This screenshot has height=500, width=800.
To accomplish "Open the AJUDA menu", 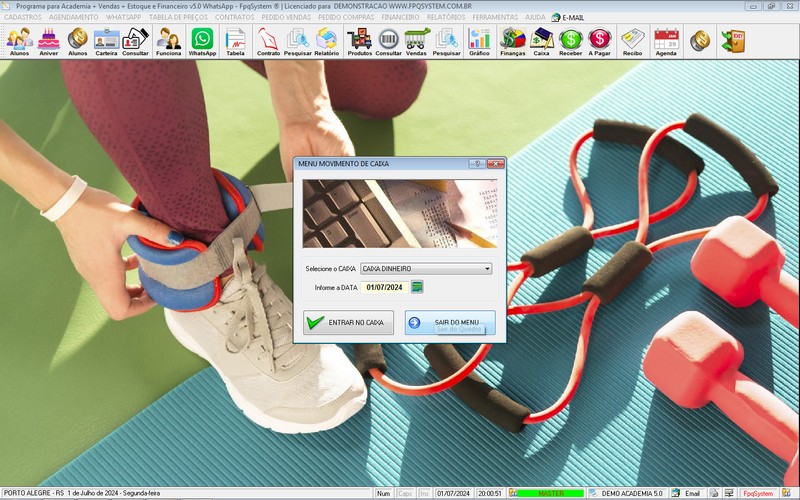I will pyautogui.click(x=535, y=17).
